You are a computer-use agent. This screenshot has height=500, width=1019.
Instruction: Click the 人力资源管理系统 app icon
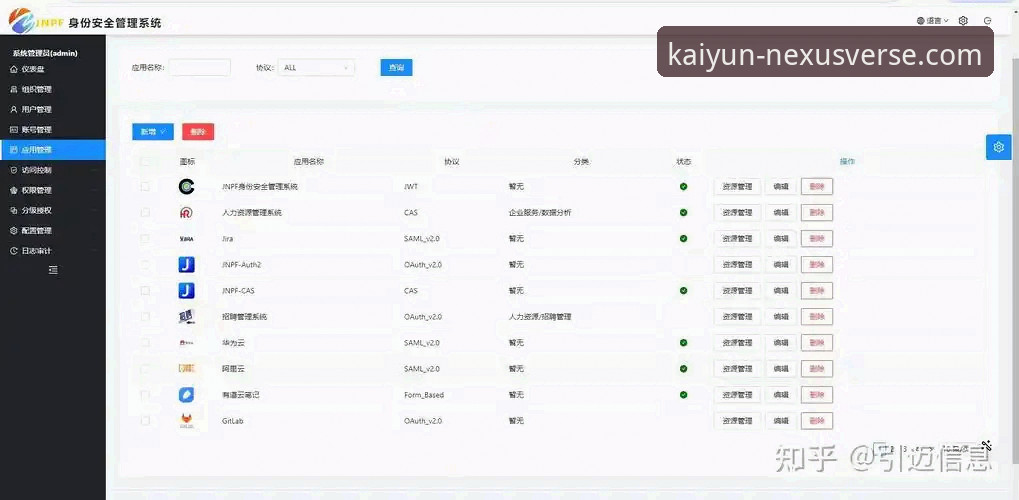click(x=187, y=213)
